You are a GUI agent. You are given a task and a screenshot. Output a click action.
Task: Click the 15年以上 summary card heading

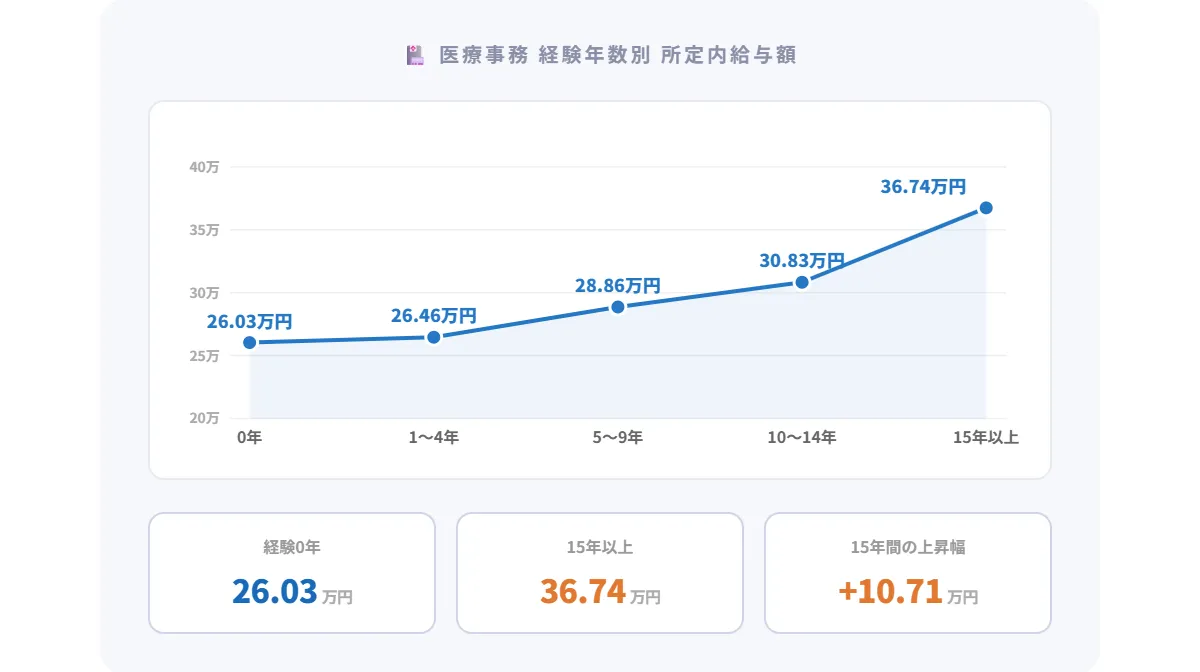pyautogui.click(x=600, y=548)
